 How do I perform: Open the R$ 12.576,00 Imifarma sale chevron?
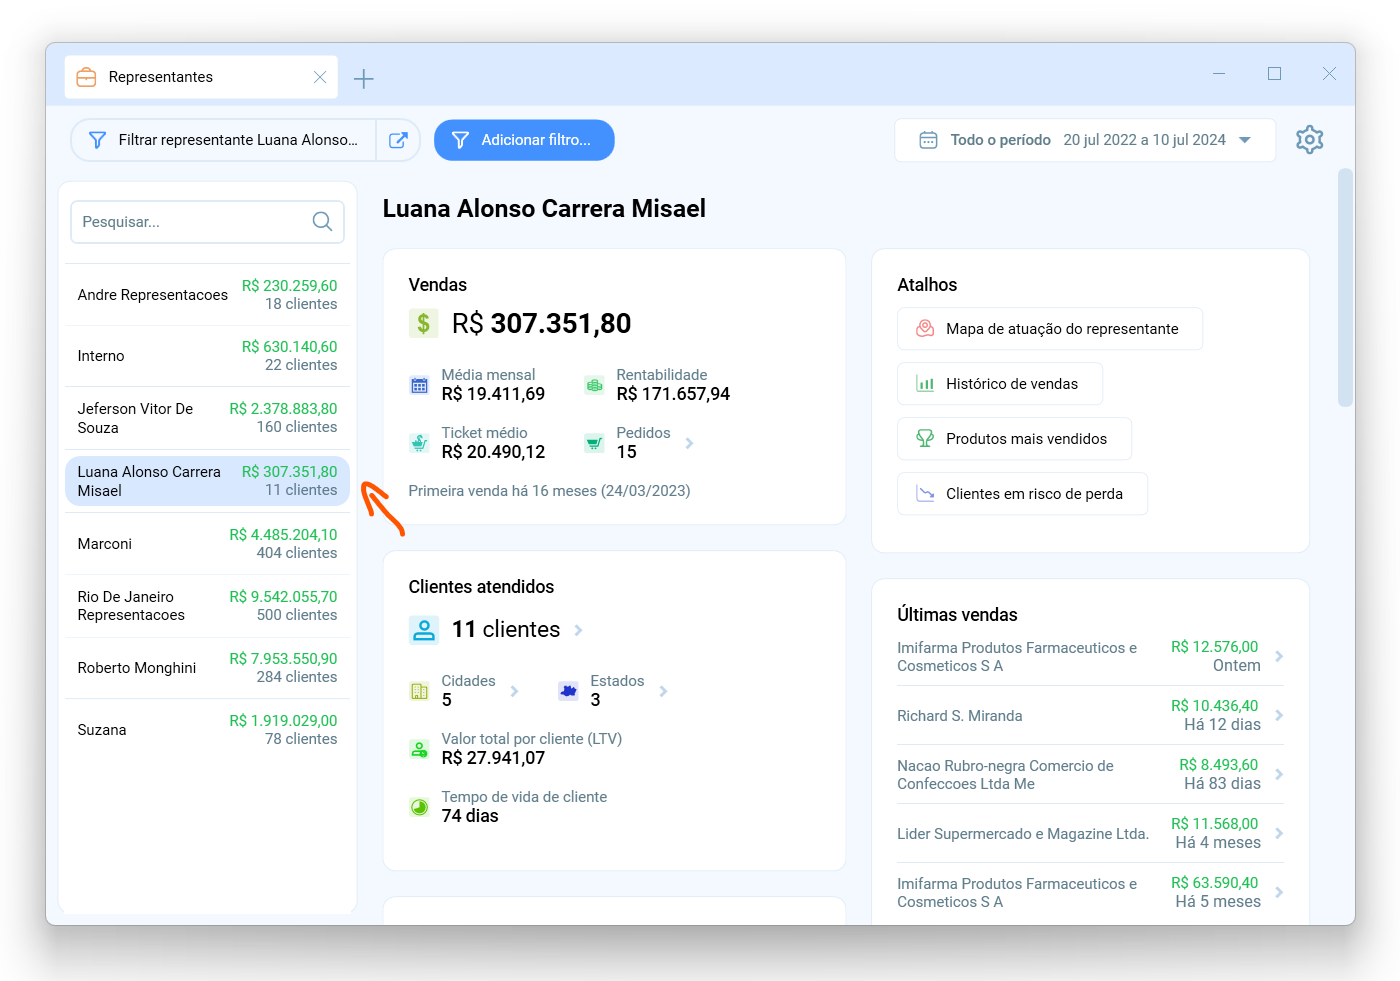point(1279,656)
